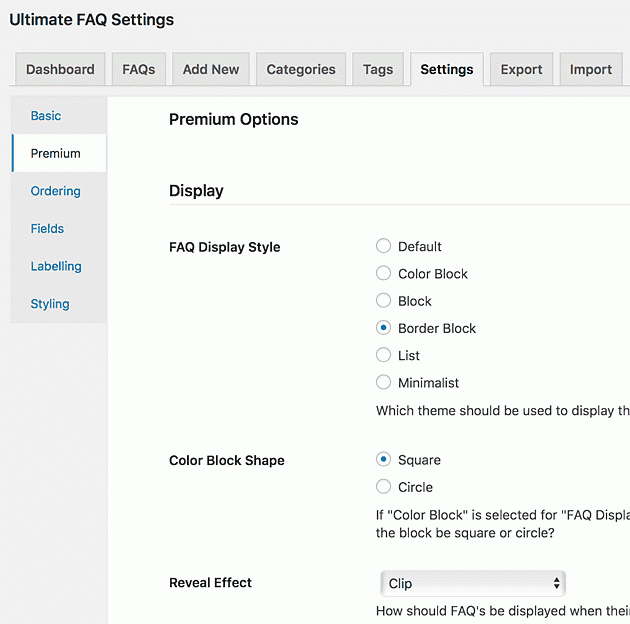
Task: Choose List display style
Action: [383, 355]
